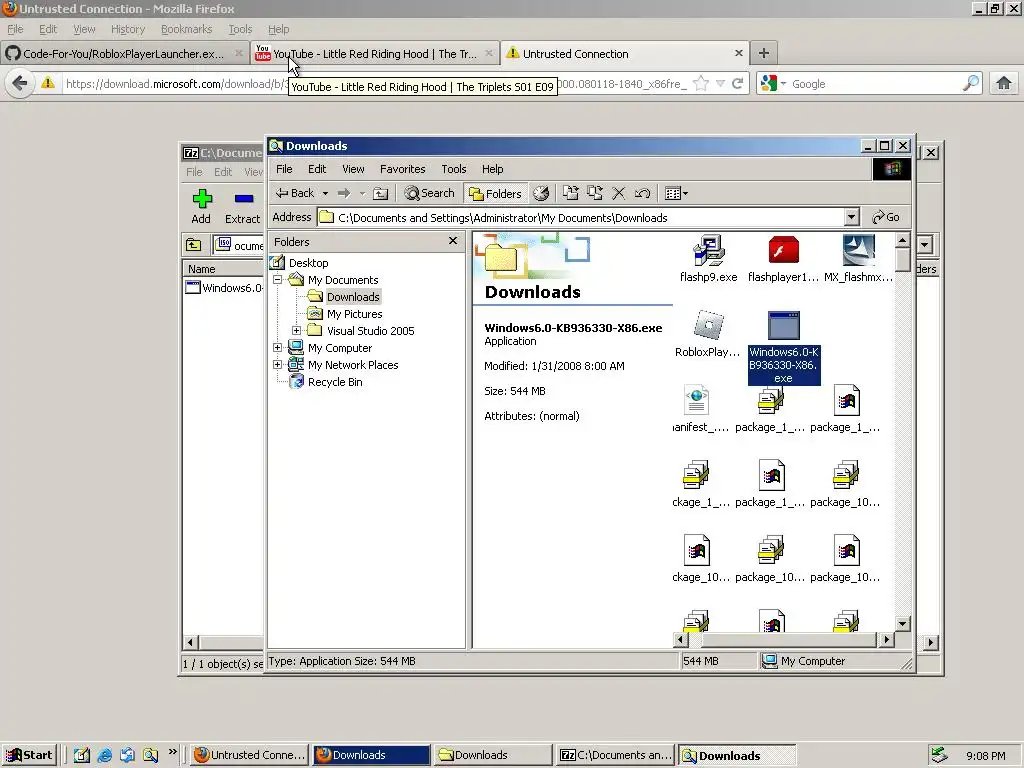Viewport: 1024px width, 768px height.
Task: Select flashp9.exe file icon
Action: (708, 259)
